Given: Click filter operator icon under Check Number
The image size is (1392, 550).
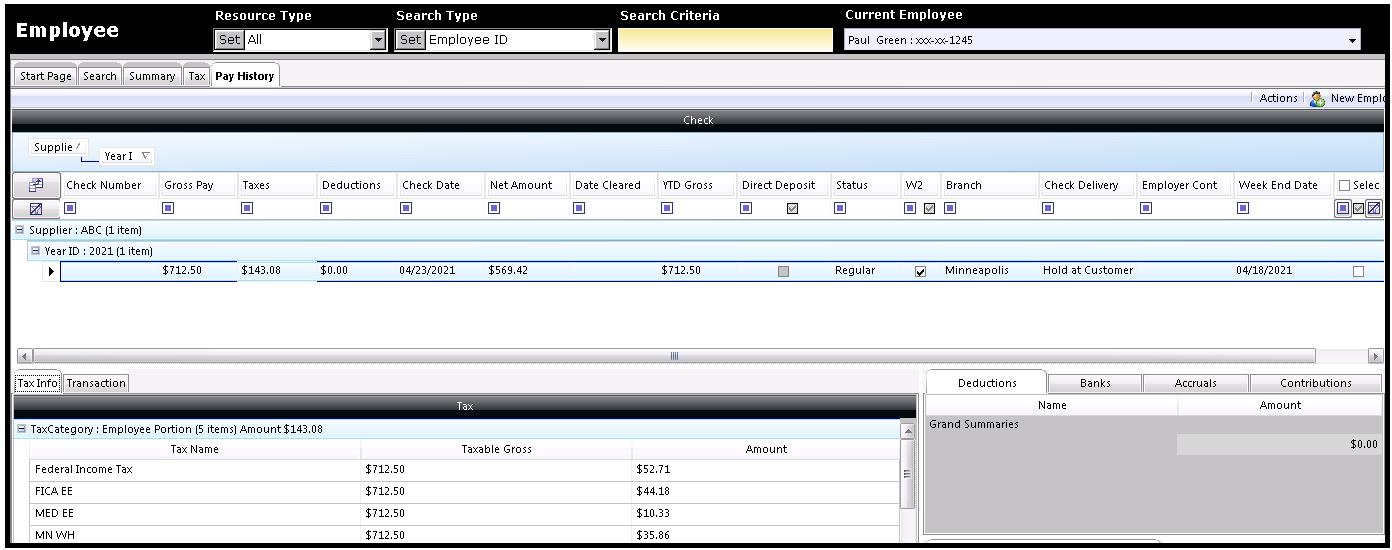Looking at the screenshot, I should click(70, 209).
